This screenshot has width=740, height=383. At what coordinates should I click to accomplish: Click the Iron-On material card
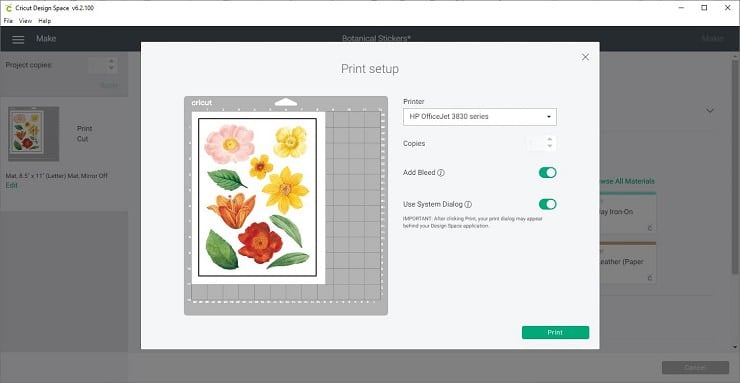tap(627, 213)
